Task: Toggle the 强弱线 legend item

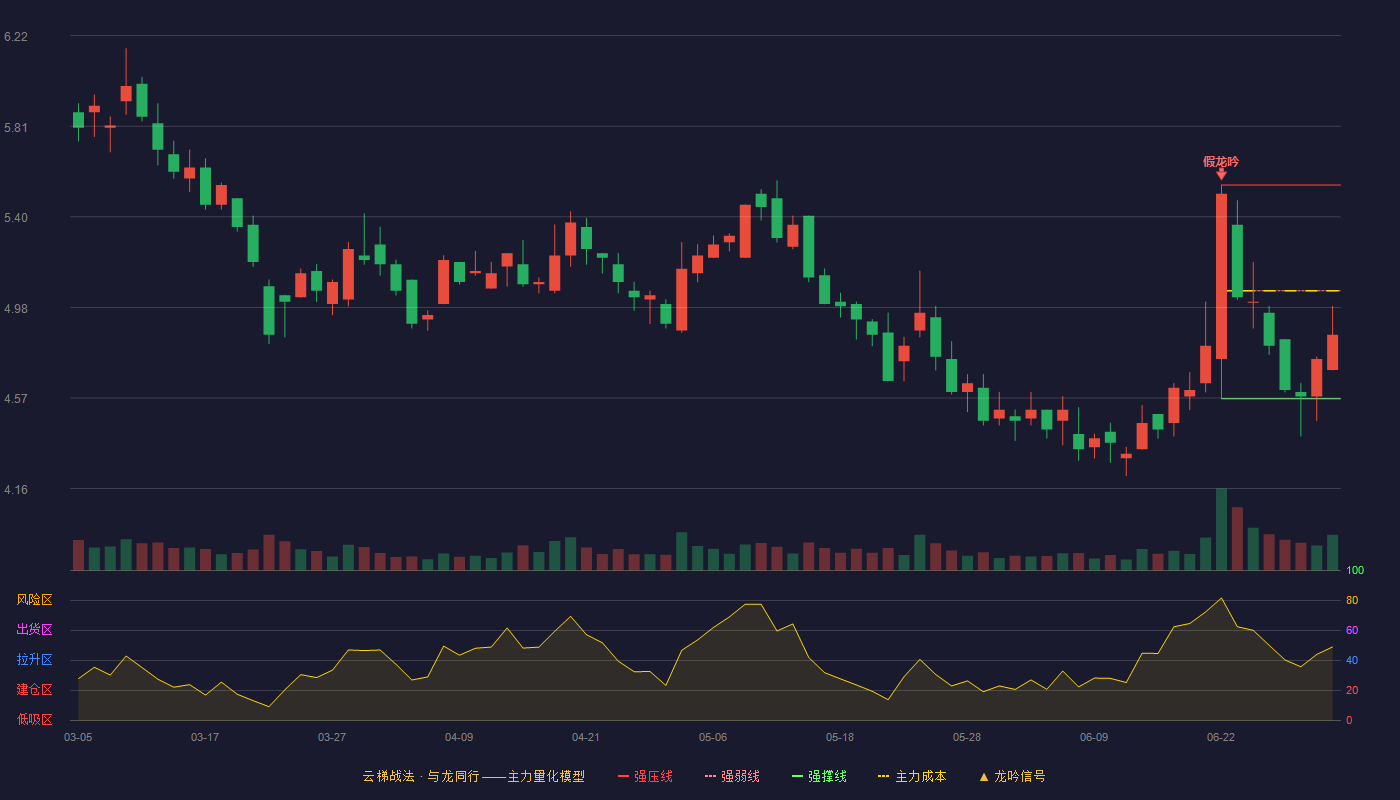Action: (732, 776)
